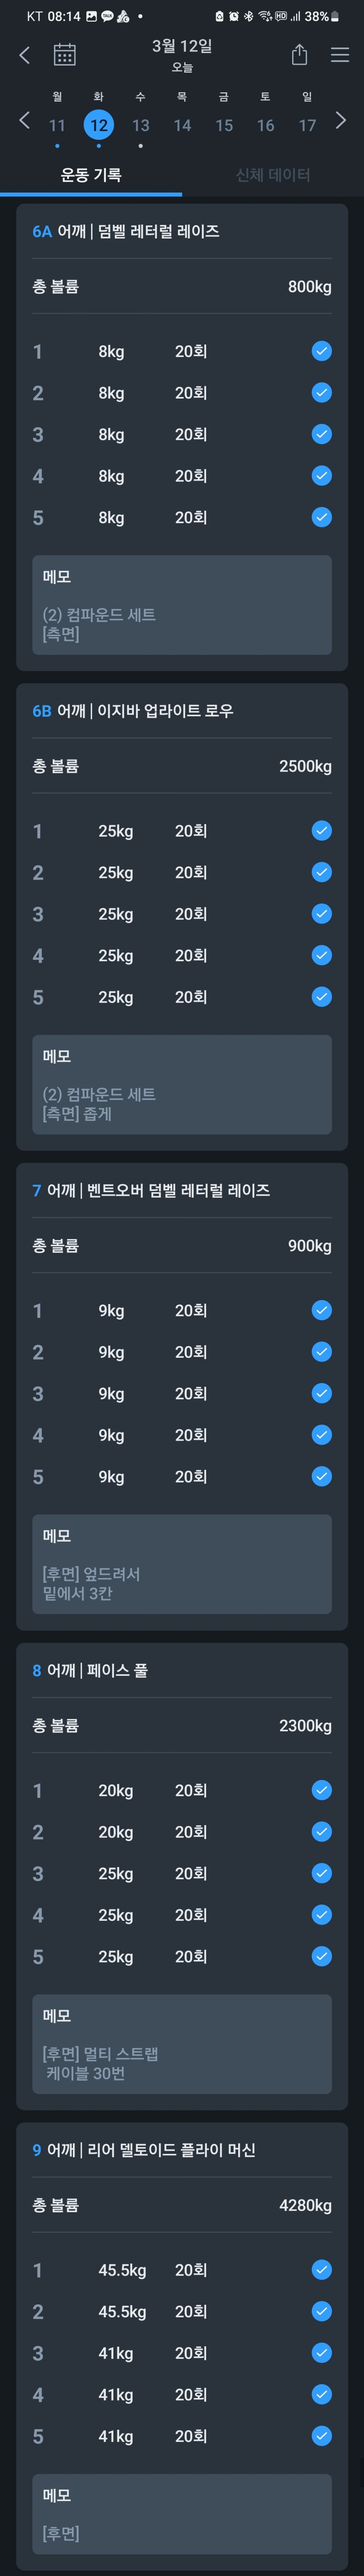Show previous week with left chevron
This screenshot has width=364, height=2576.
[24, 121]
